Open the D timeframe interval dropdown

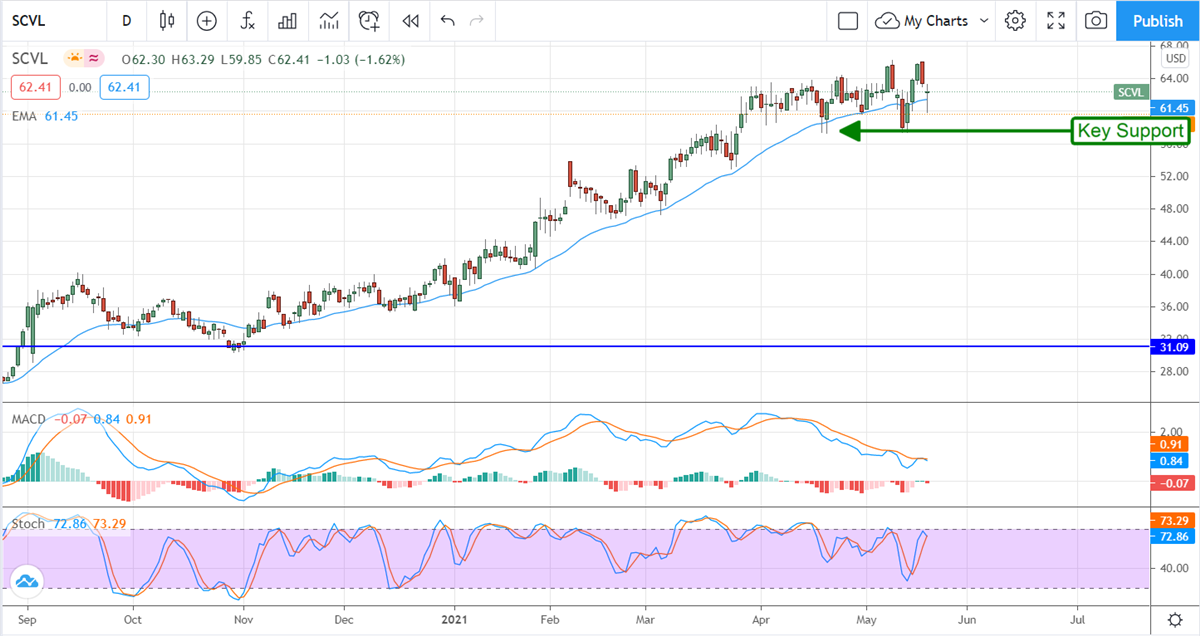[126, 20]
